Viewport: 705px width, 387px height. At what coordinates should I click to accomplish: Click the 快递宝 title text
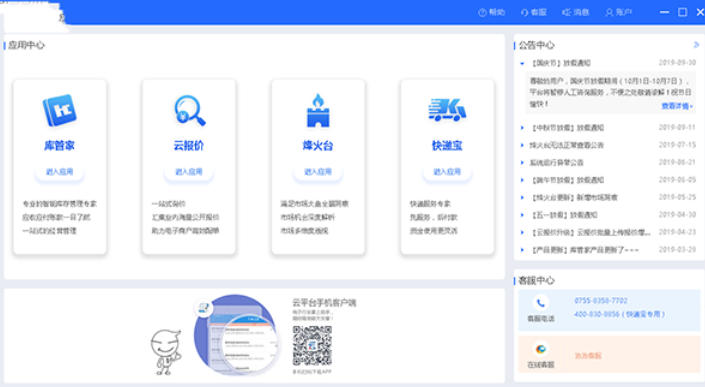point(447,146)
